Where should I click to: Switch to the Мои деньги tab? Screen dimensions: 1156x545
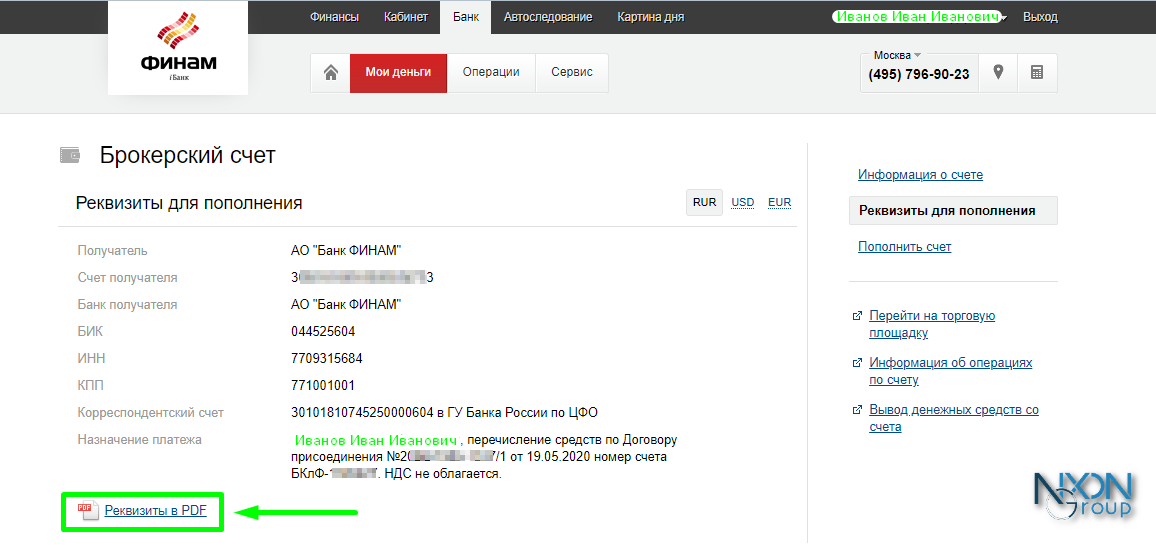click(x=398, y=72)
